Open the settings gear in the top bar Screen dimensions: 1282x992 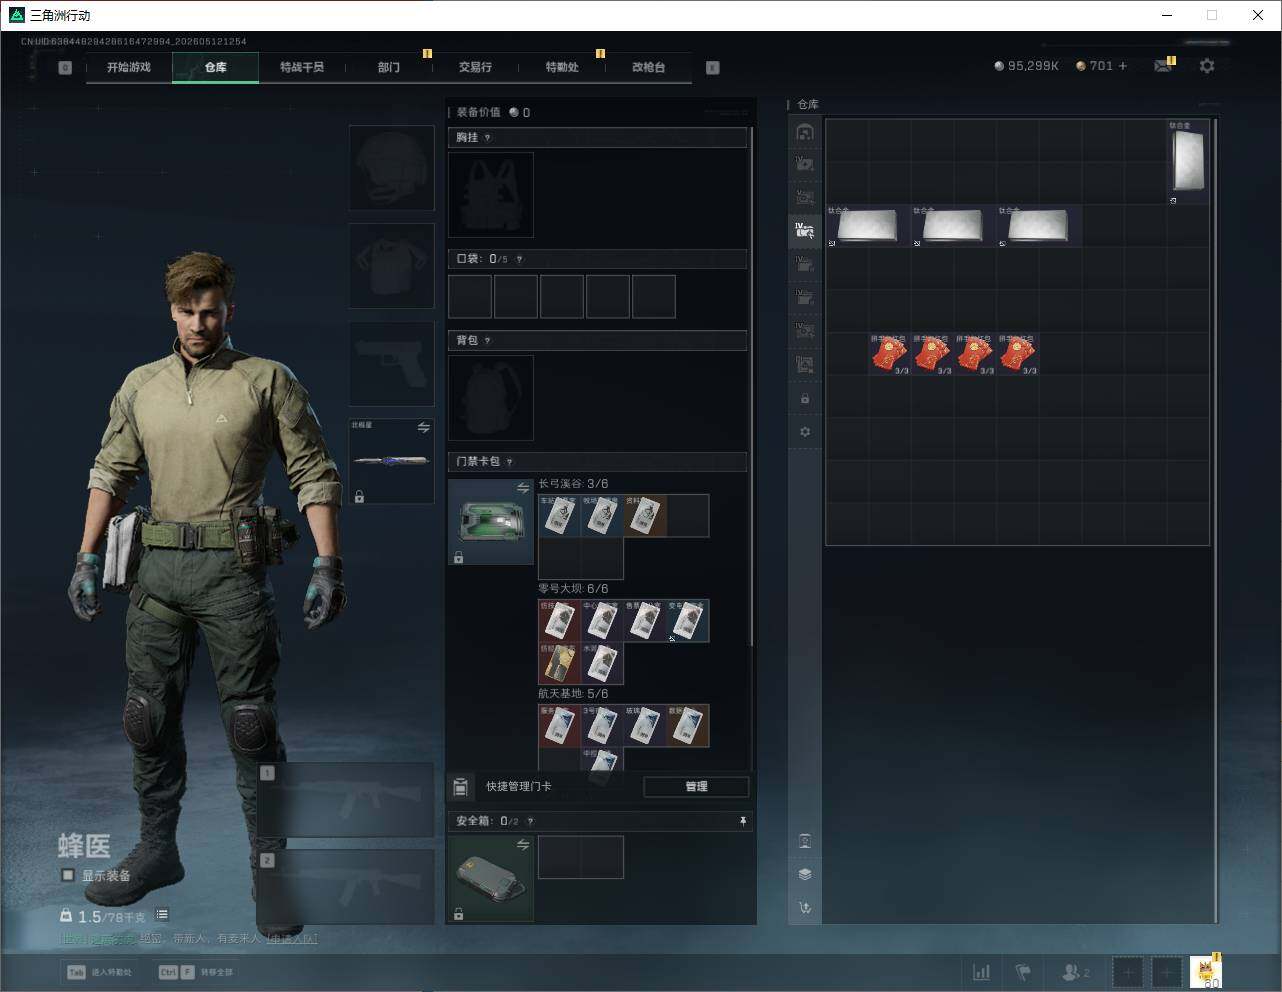1207,66
